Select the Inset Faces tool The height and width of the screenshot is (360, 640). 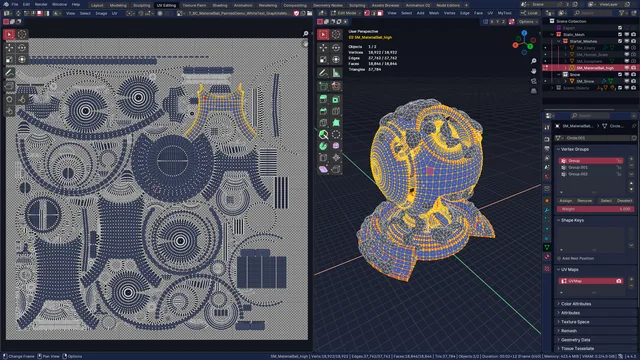coord(336,99)
